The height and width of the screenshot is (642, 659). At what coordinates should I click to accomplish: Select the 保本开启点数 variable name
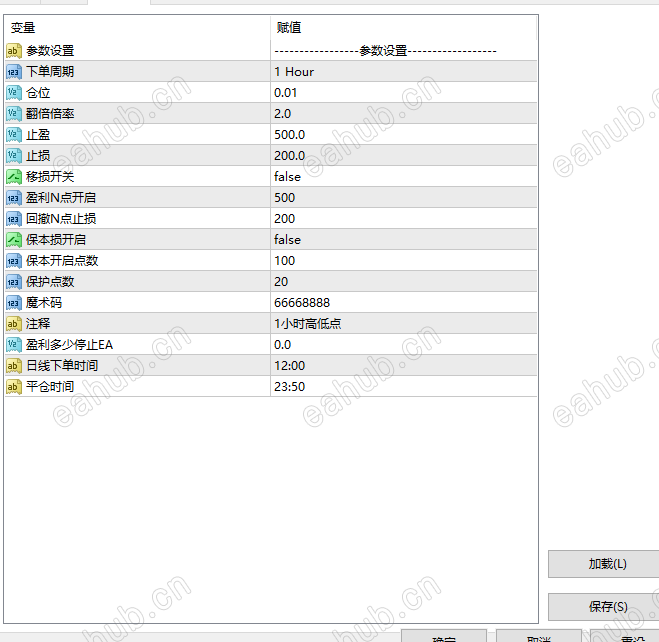(x=62, y=260)
